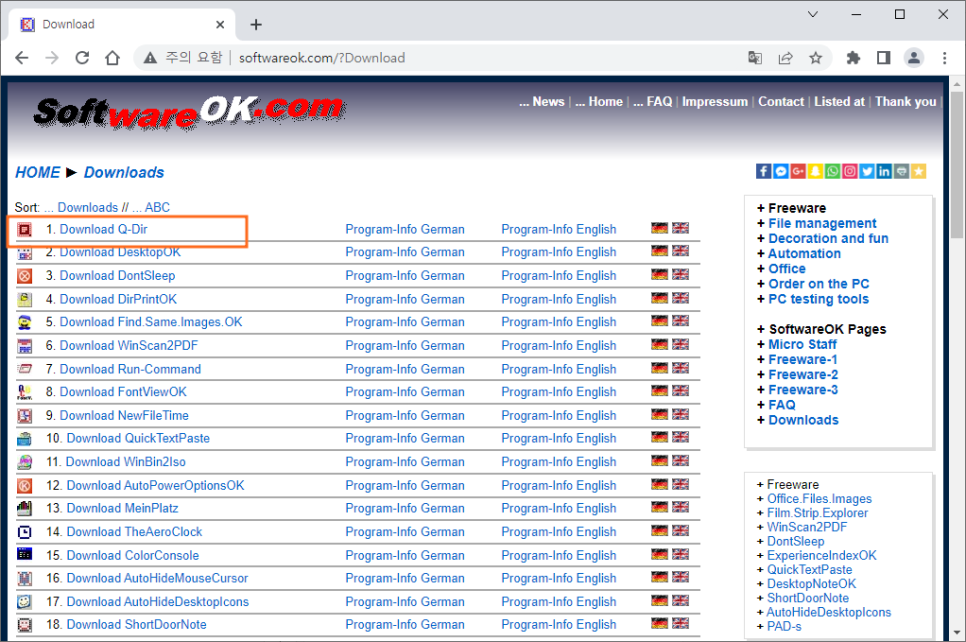
Task: Click the Google Plus share icon
Action: pyautogui.click(x=798, y=171)
